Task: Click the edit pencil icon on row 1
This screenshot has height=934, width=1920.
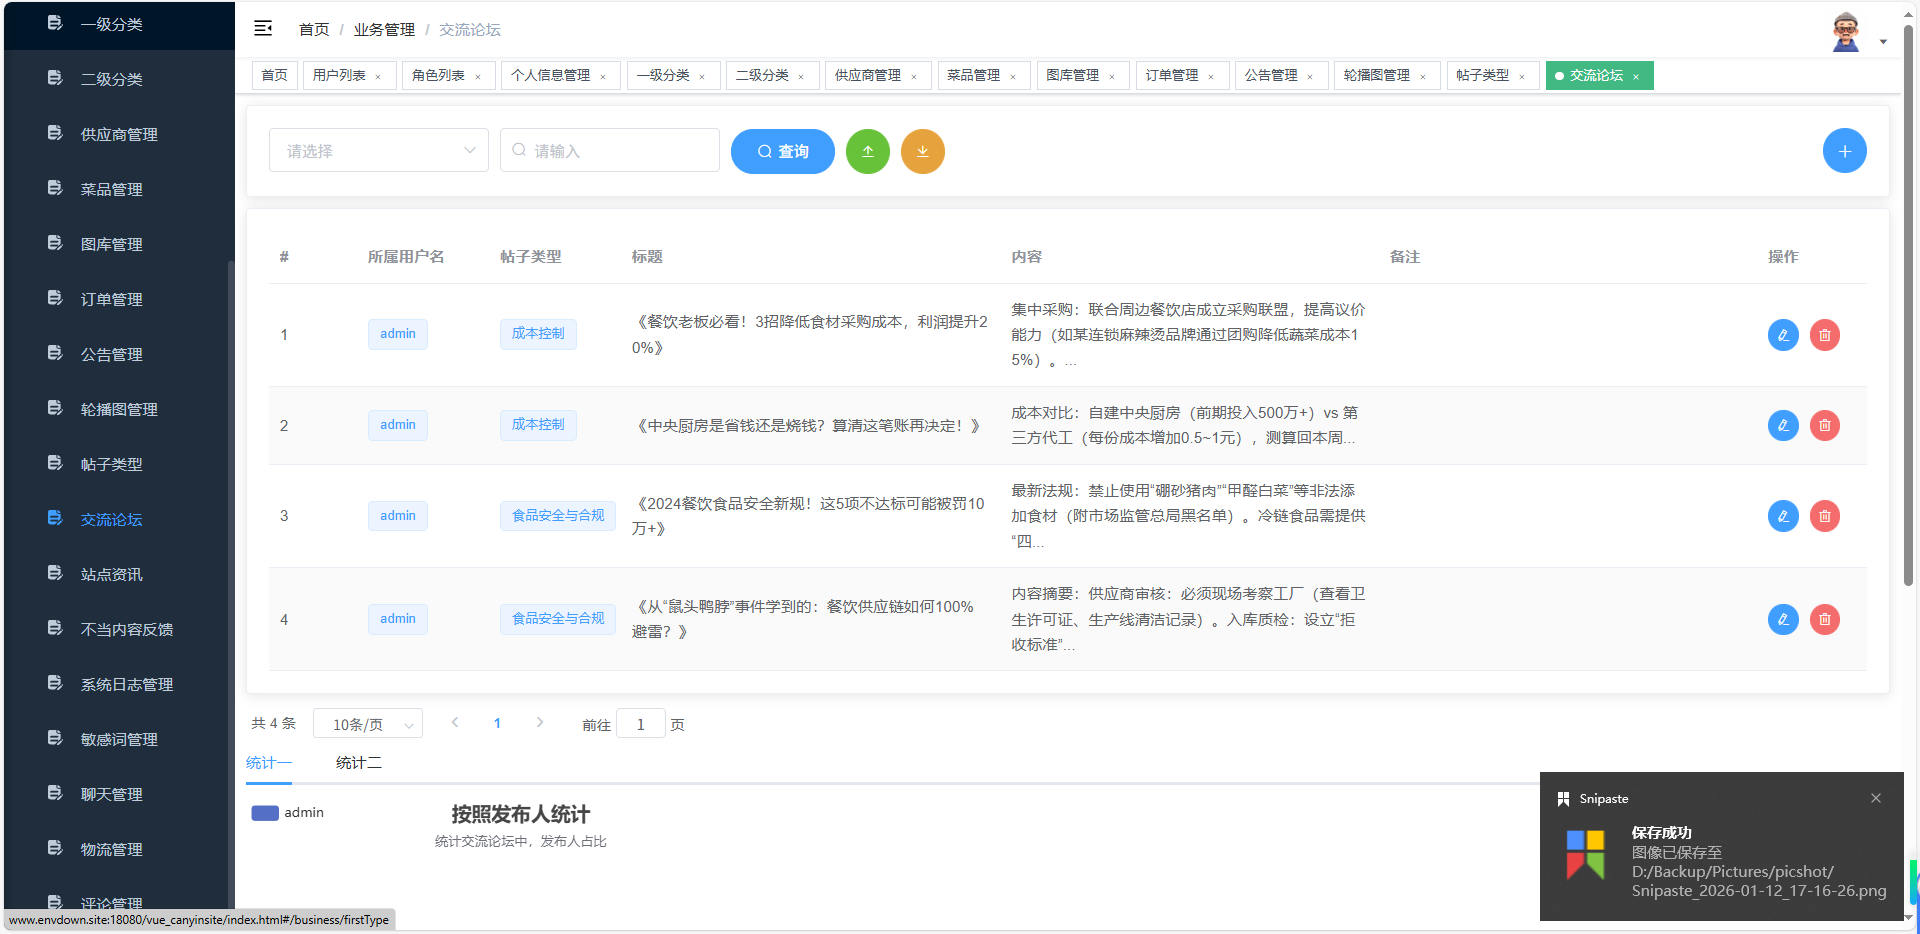Action: pyautogui.click(x=1782, y=335)
